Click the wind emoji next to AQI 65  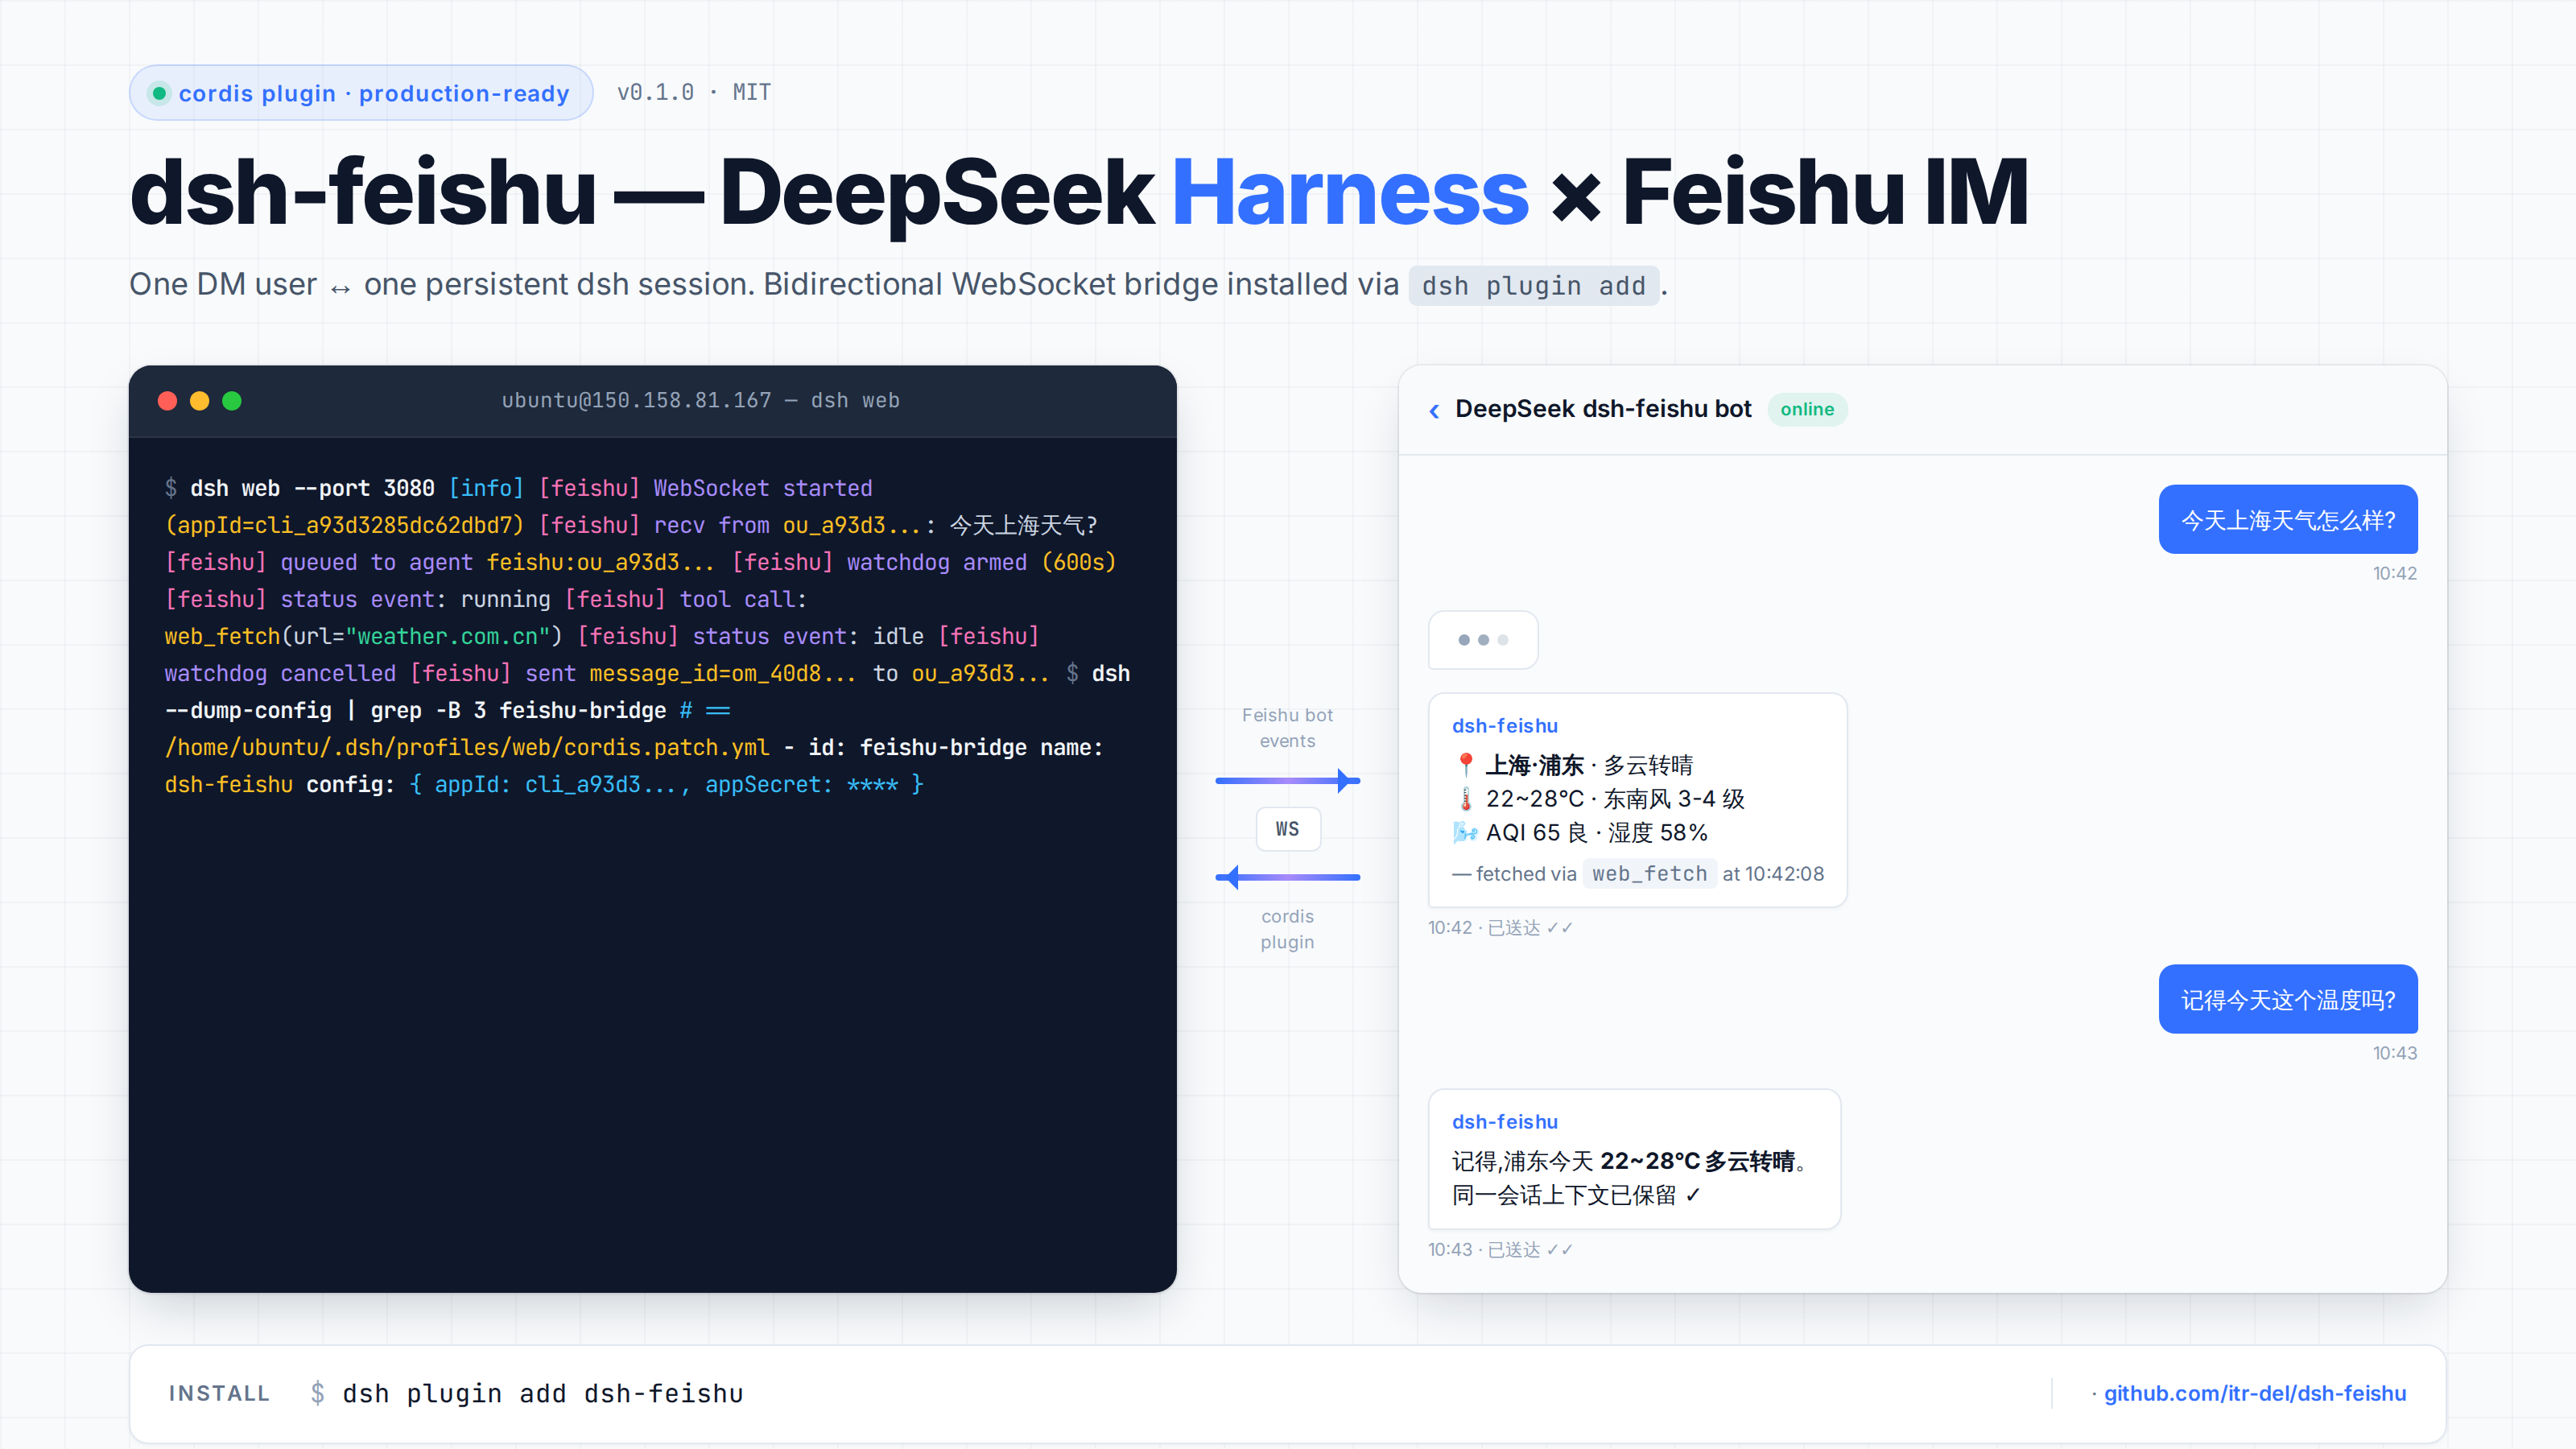[1465, 832]
